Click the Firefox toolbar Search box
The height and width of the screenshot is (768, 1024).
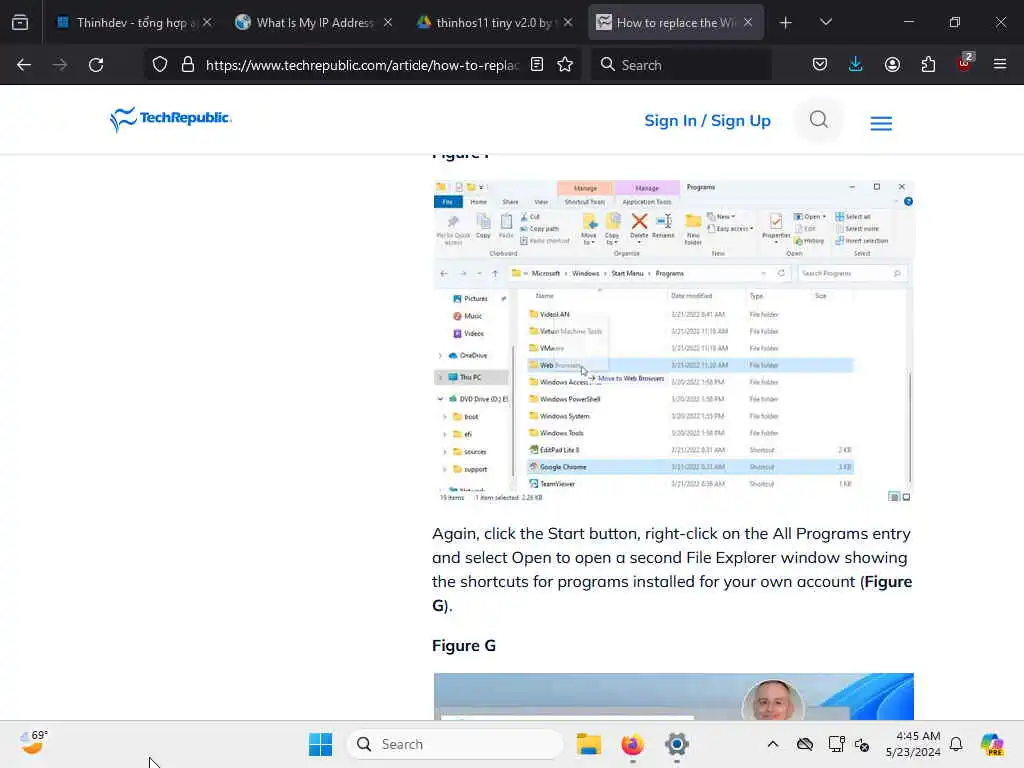[680, 65]
